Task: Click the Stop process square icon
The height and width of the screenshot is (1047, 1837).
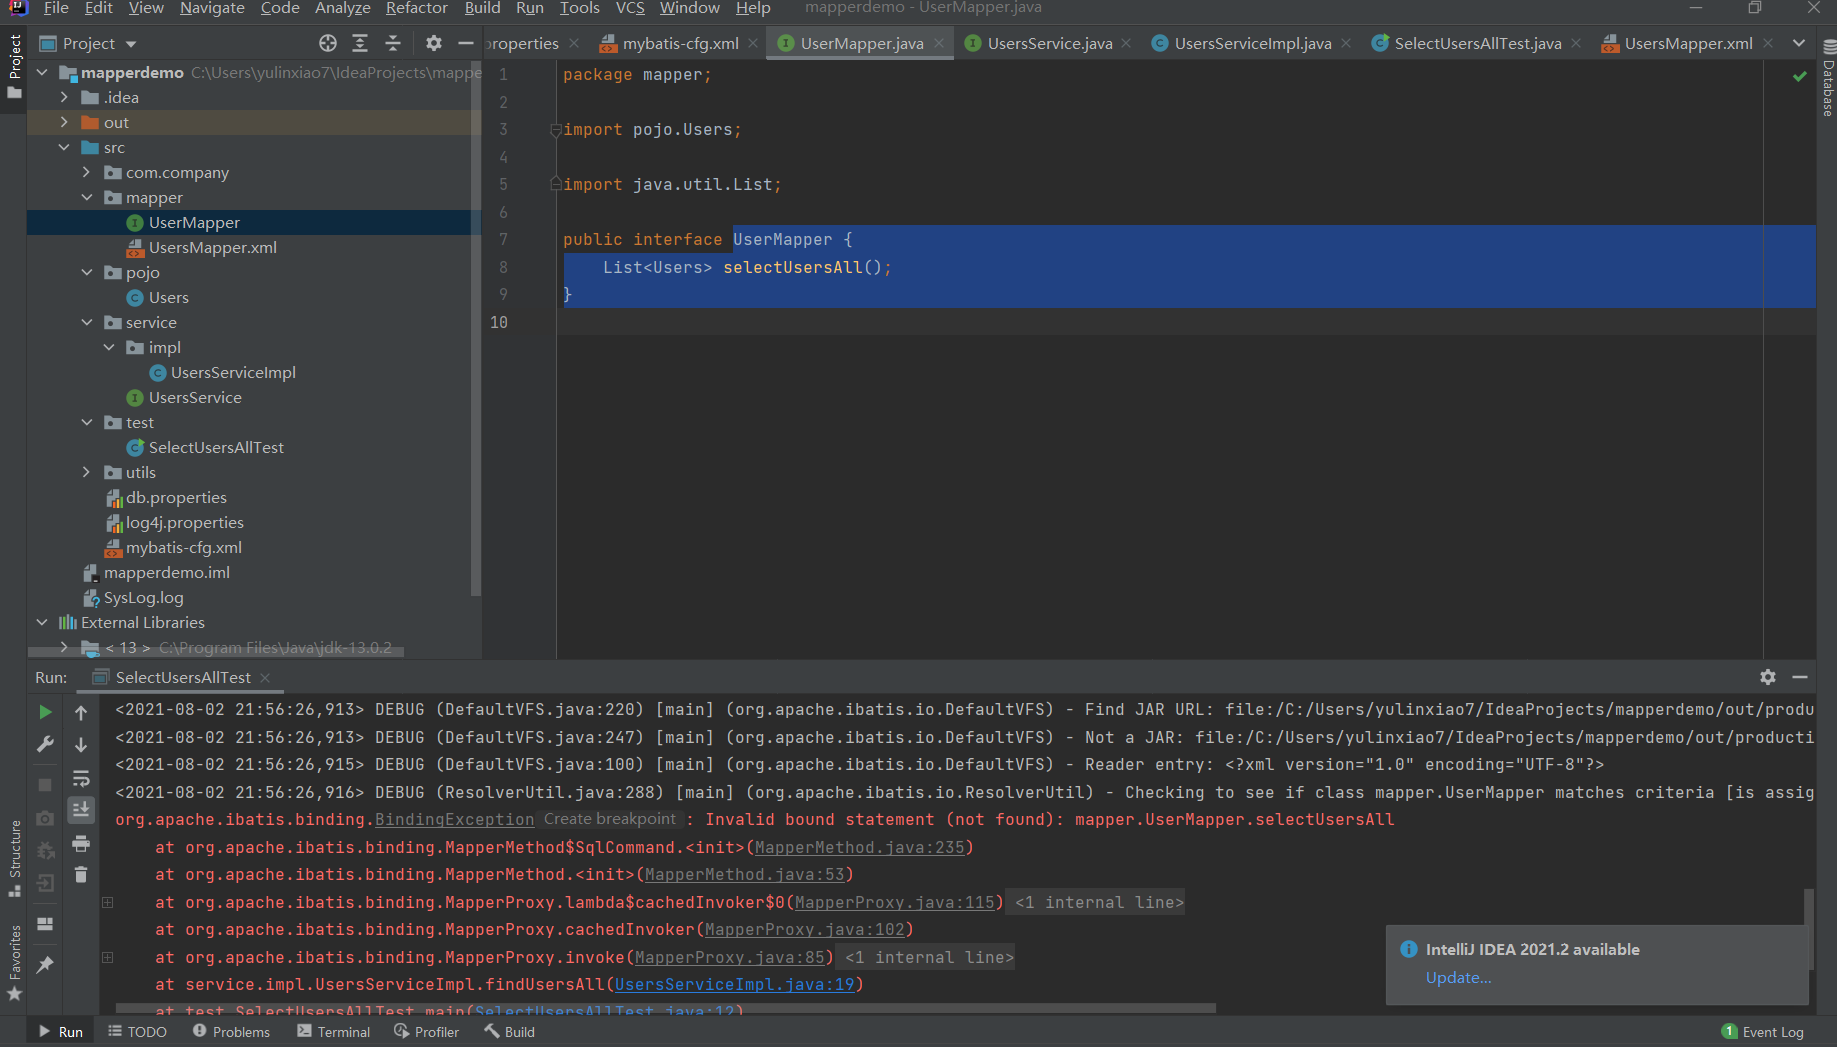Action: click(45, 785)
